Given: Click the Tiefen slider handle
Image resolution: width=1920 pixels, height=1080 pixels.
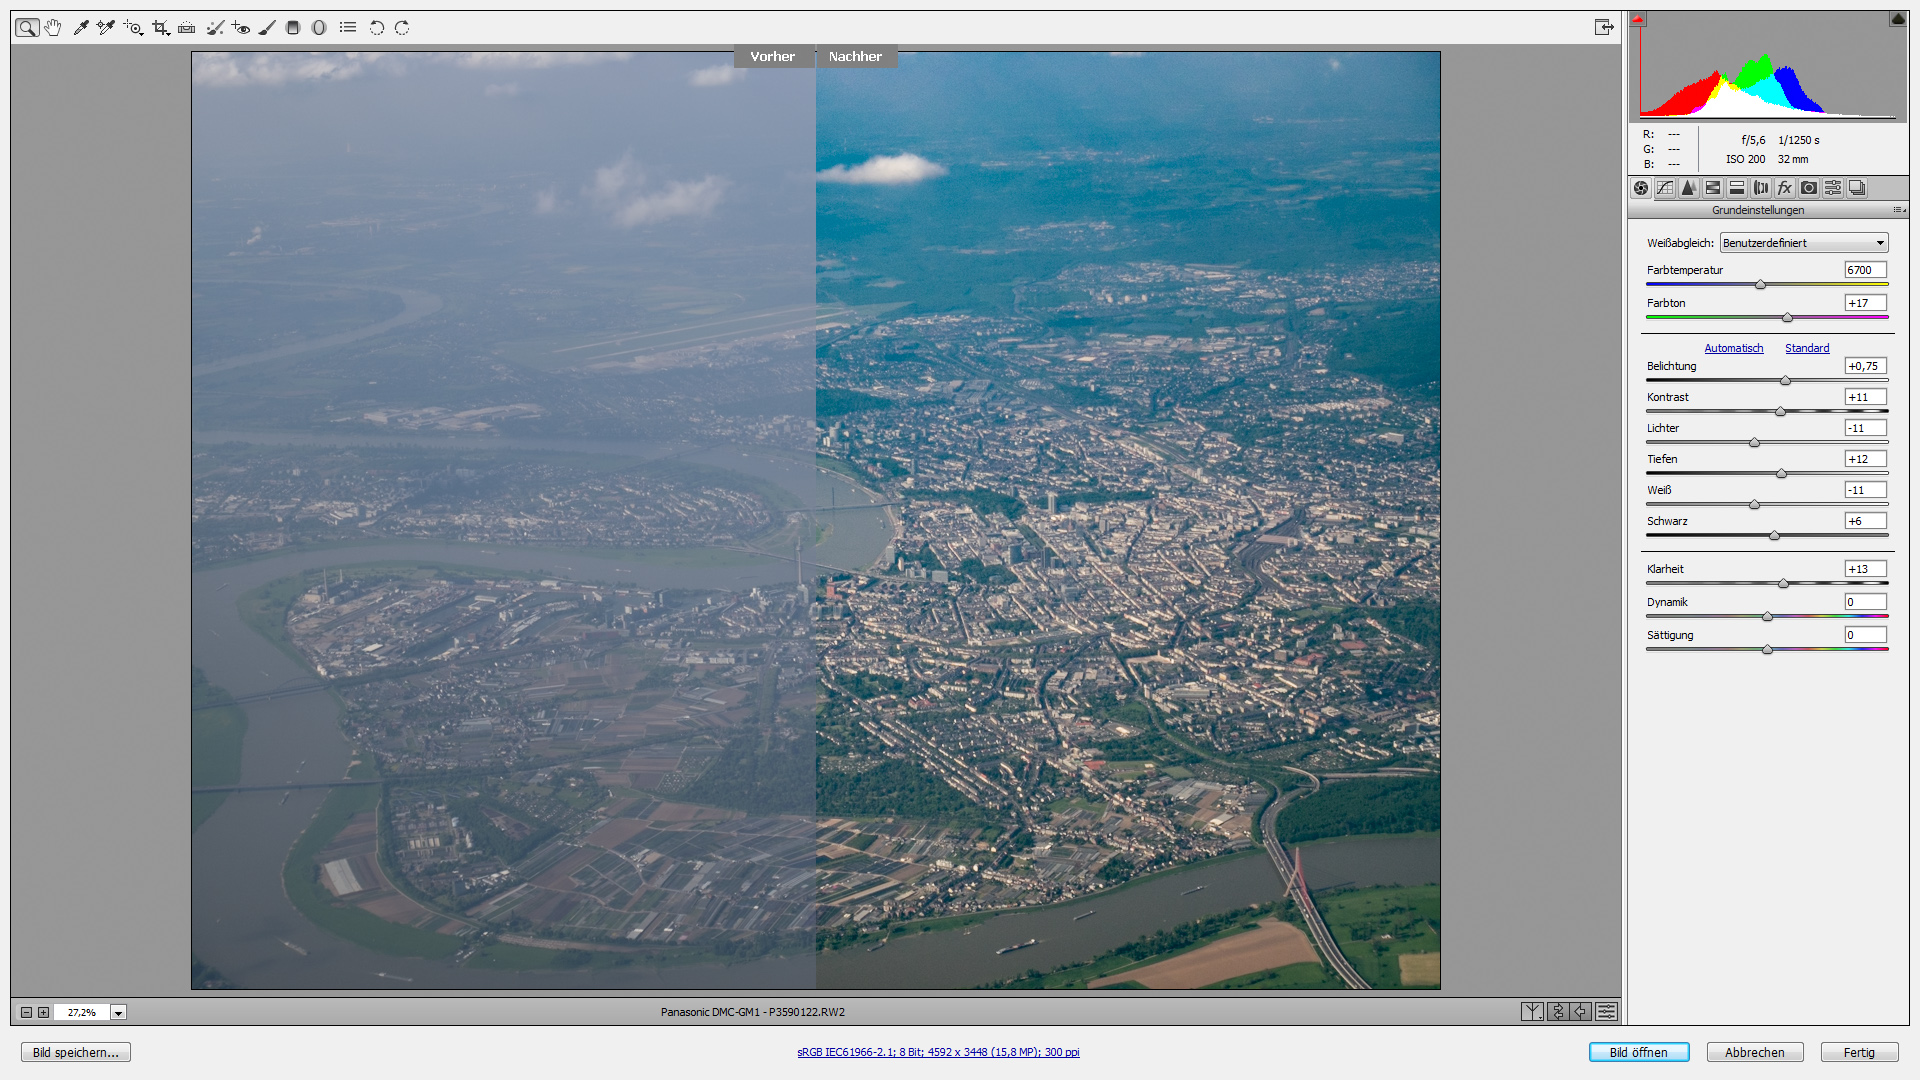Looking at the screenshot, I should point(1781,474).
